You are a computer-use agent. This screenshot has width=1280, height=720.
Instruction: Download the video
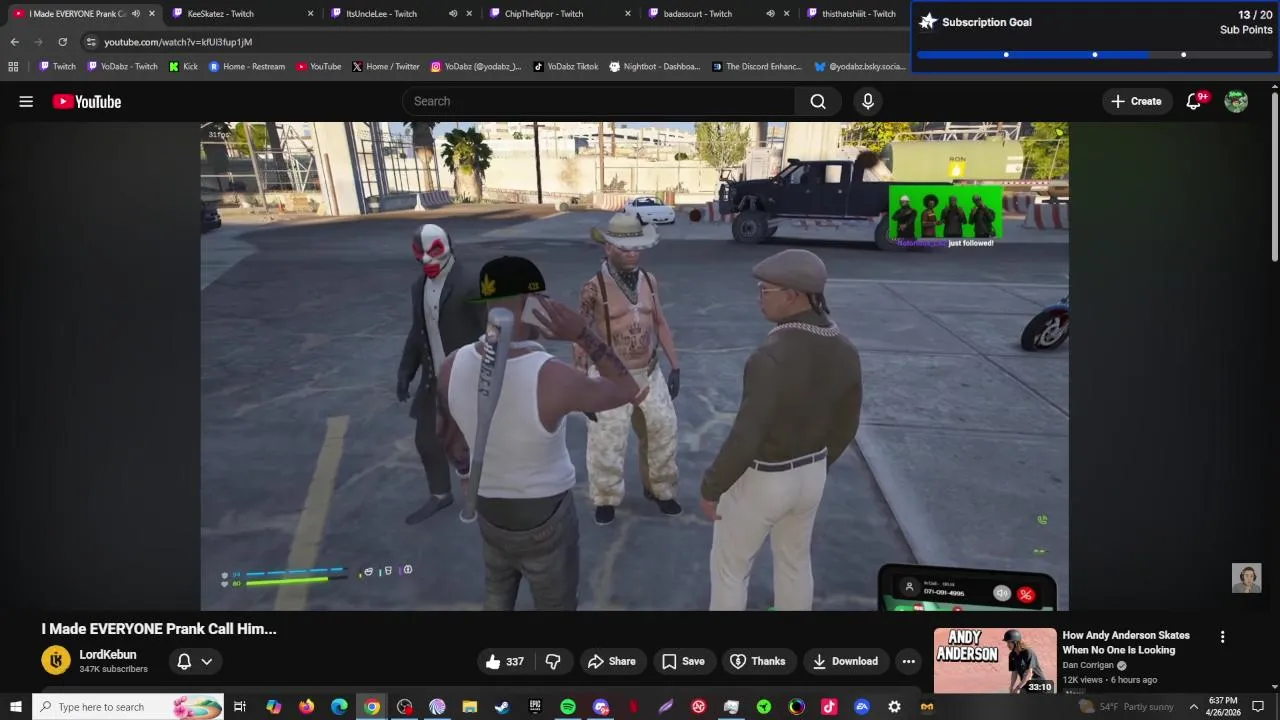coord(845,661)
